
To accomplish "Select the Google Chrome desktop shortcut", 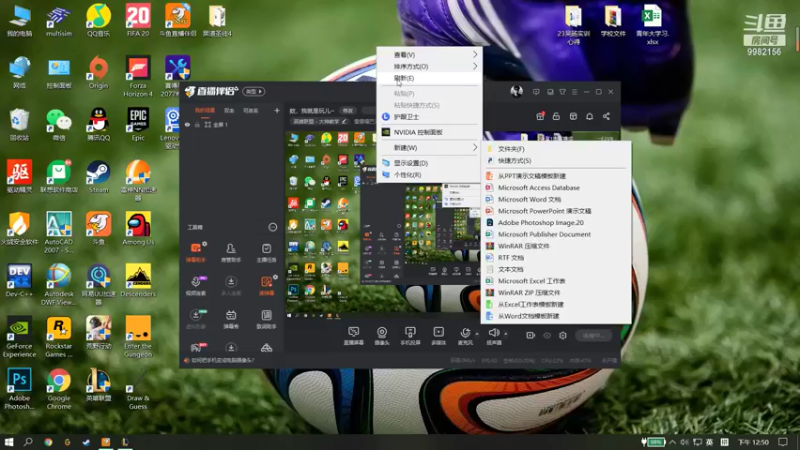I will pyautogui.click(x=59, y=388).
